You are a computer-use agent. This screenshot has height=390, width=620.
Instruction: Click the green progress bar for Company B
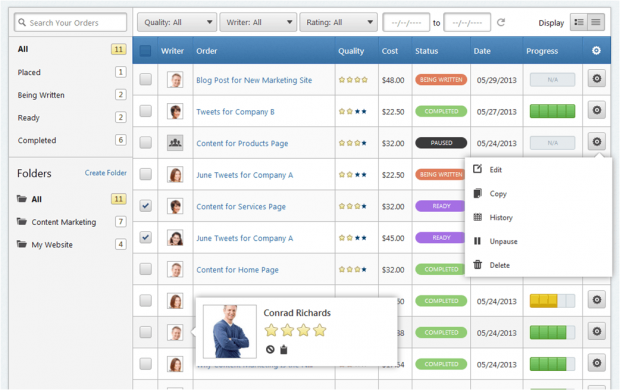click(552, 111)
